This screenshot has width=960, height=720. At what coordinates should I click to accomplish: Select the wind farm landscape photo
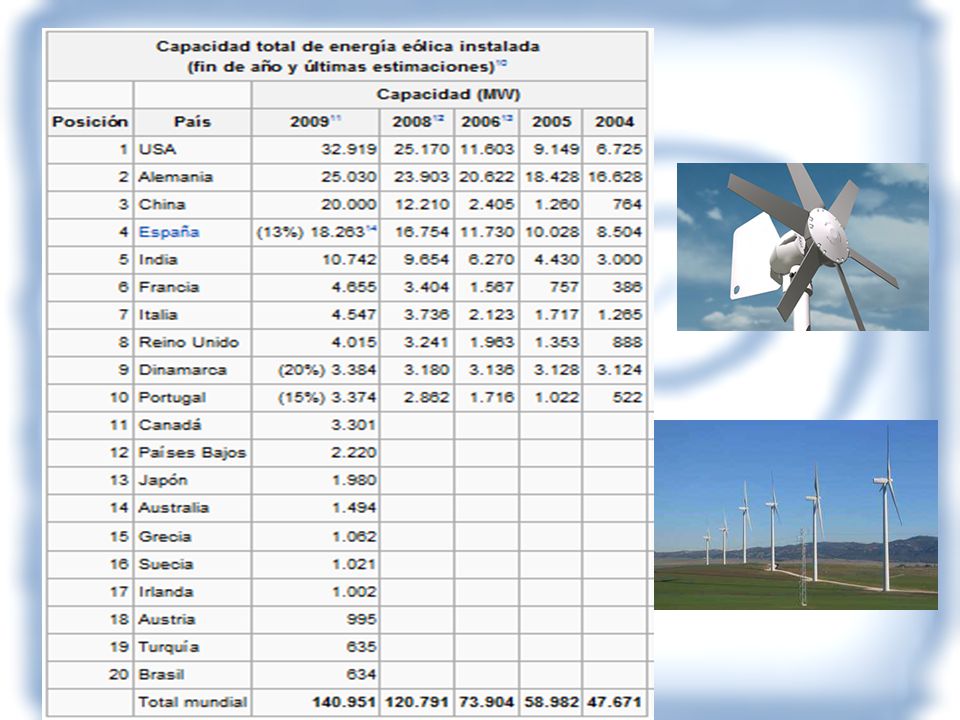(x=796, y=515)
